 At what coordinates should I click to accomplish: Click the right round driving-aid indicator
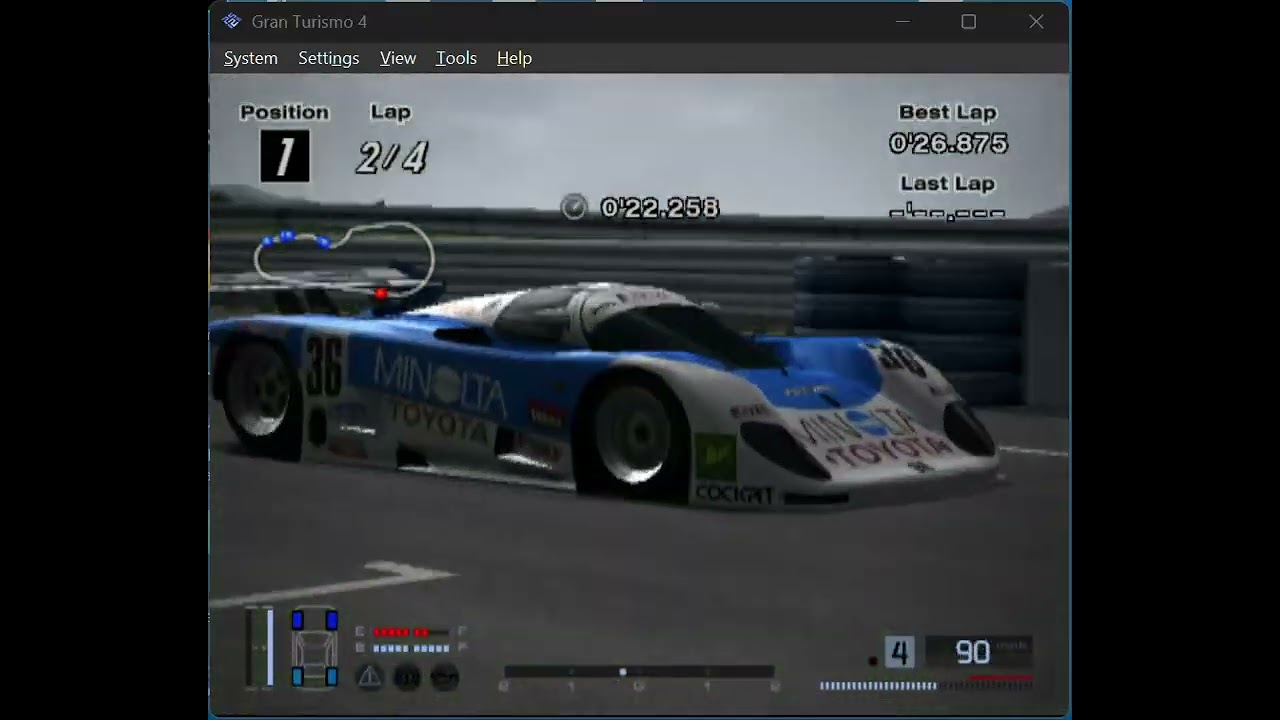pos(444,677)
